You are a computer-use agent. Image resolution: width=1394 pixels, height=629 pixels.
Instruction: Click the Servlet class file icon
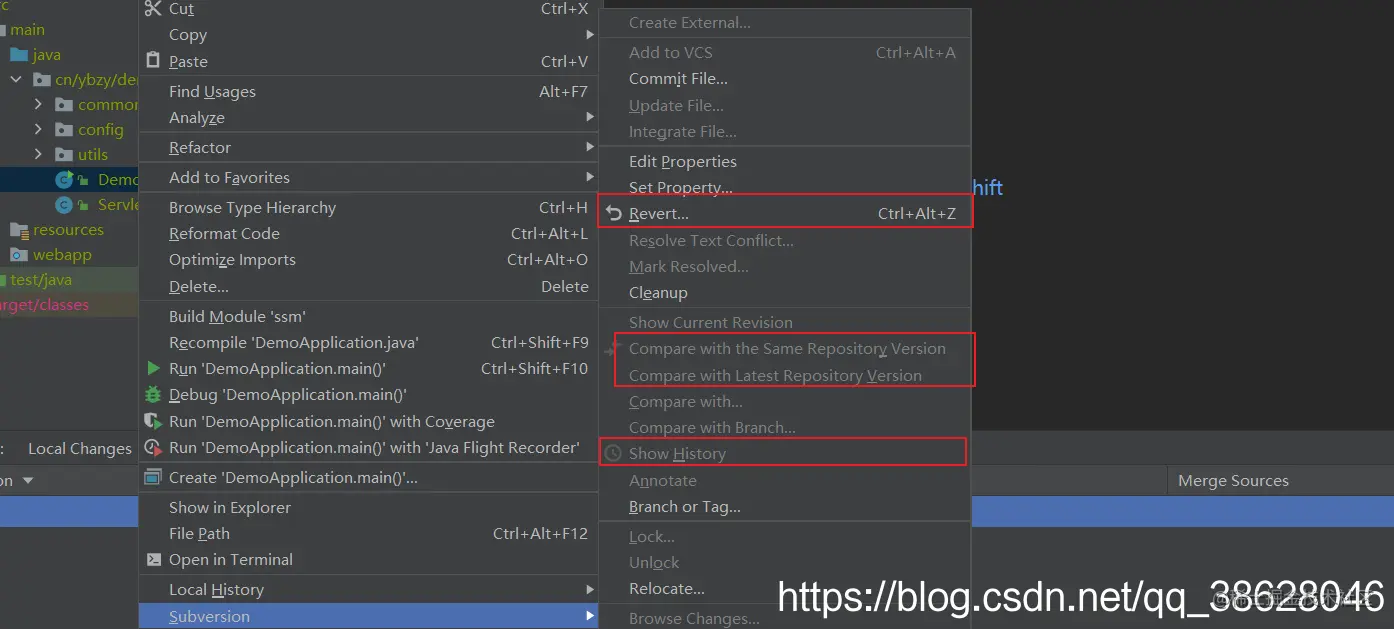pyautogui.click(x=66, y=205)
